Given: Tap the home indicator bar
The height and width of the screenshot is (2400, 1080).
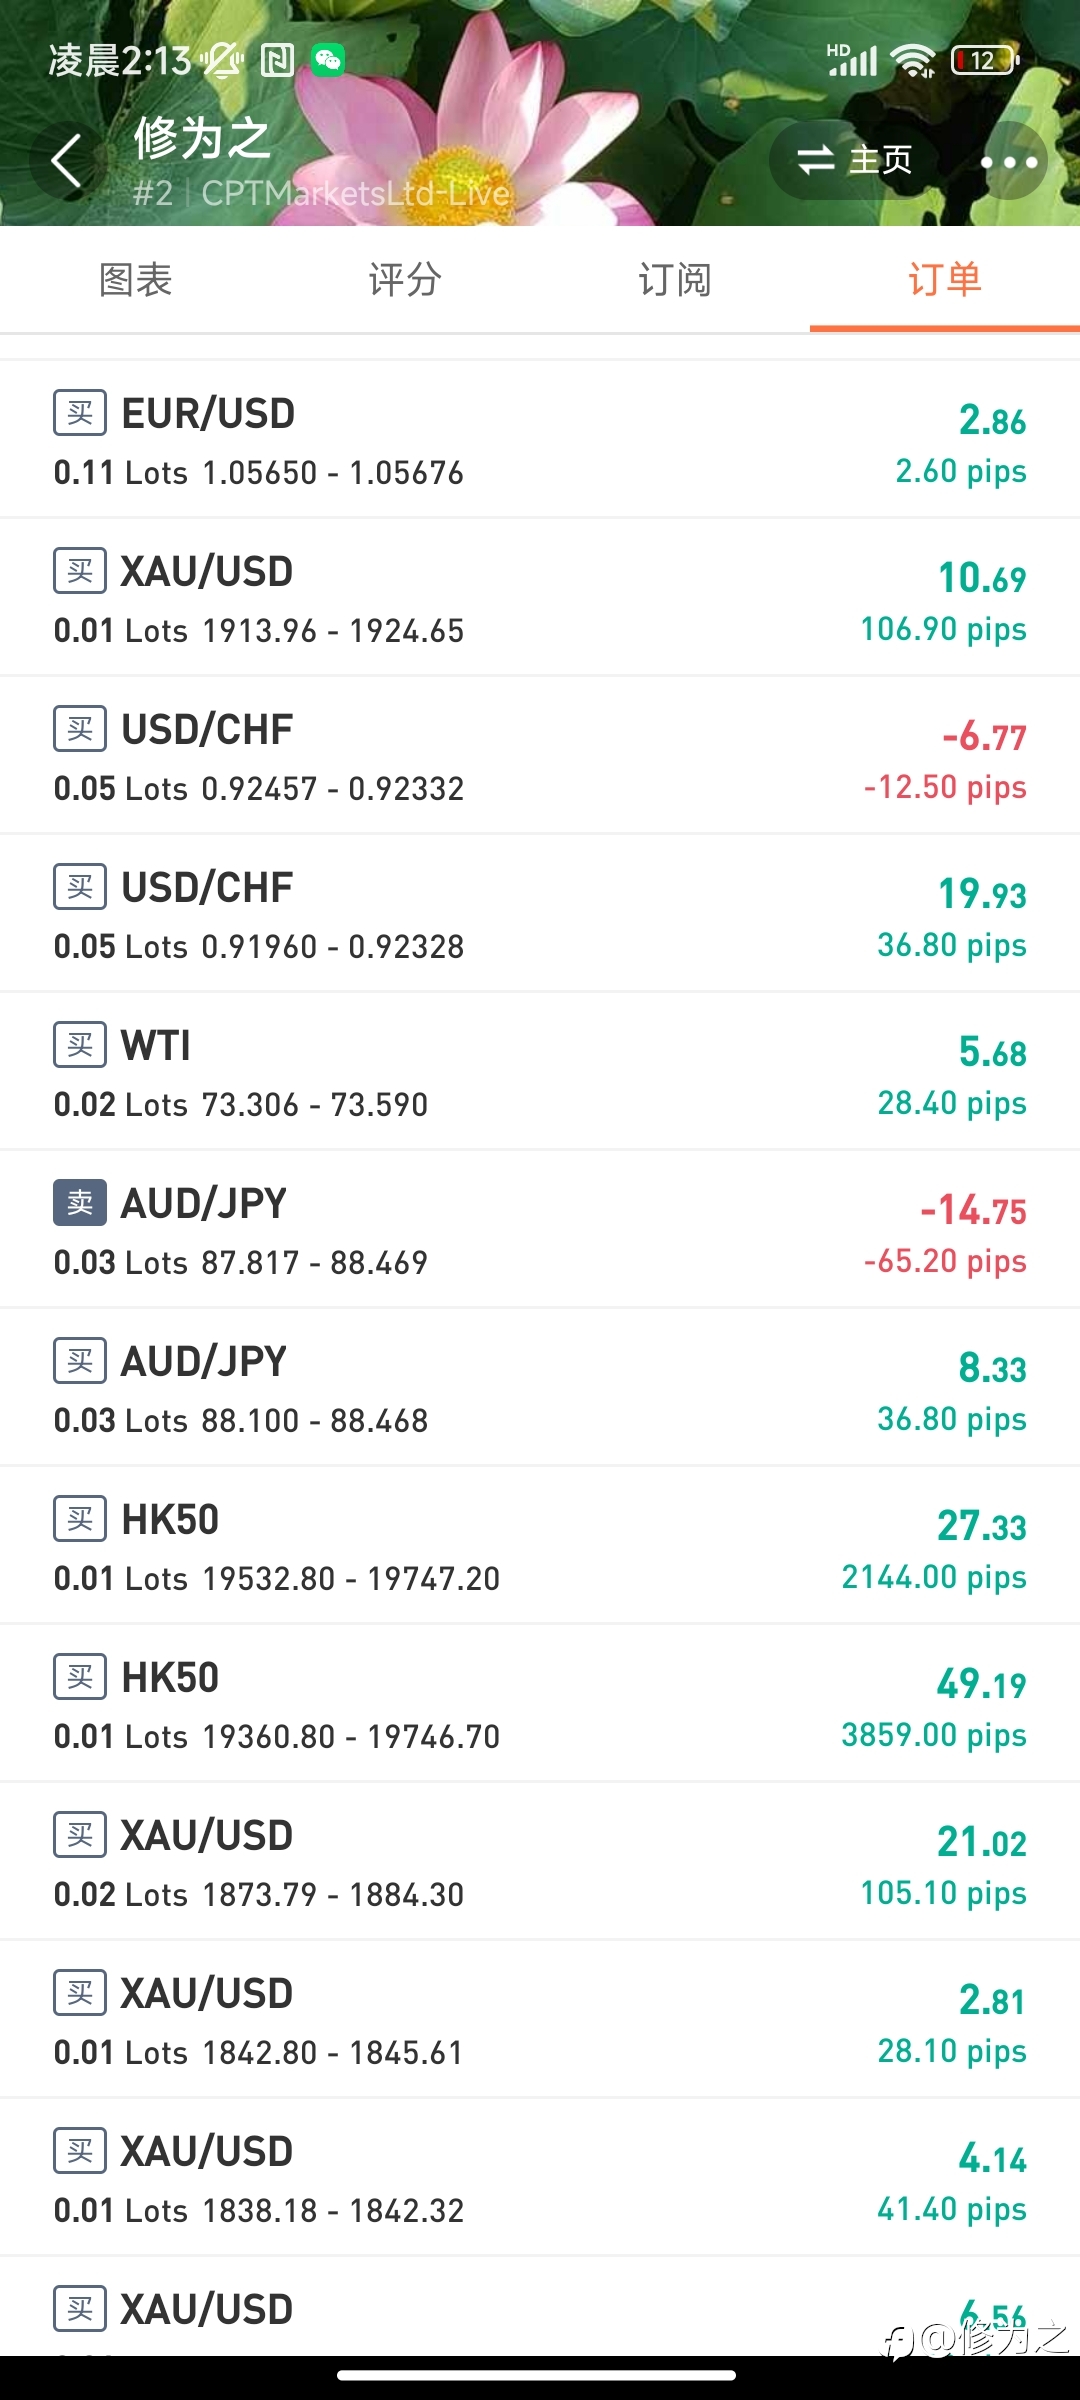Looking at the screenshot, I should pyautogui.click(x=537, y=2375).
